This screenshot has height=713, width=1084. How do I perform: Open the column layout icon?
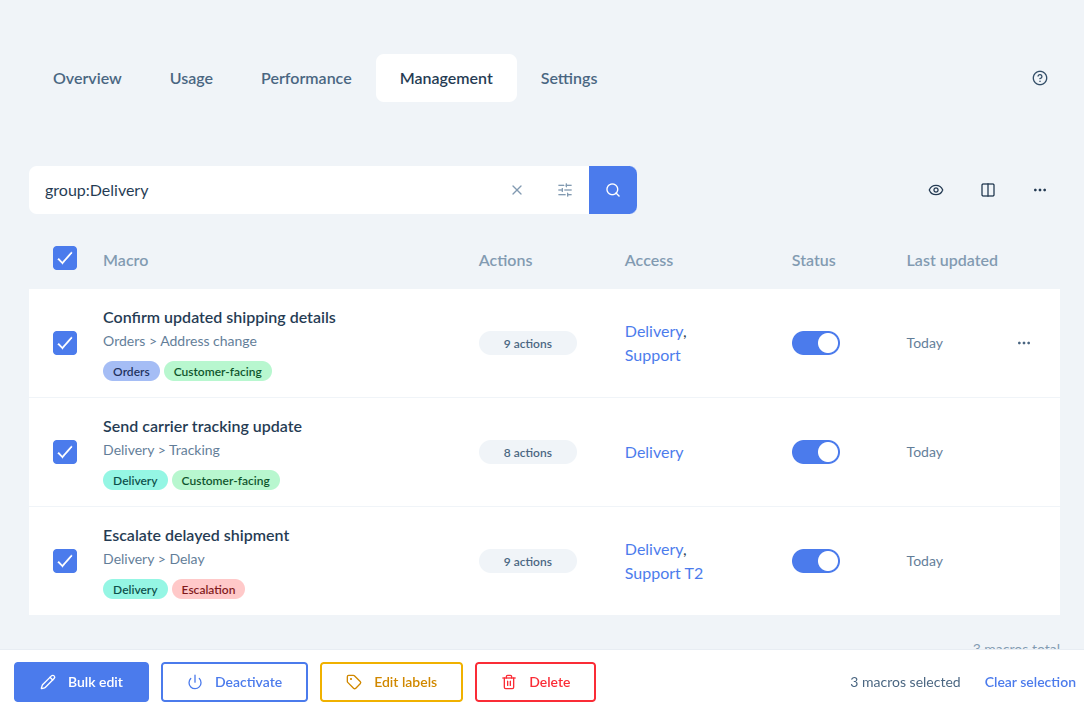pos(987,190)
